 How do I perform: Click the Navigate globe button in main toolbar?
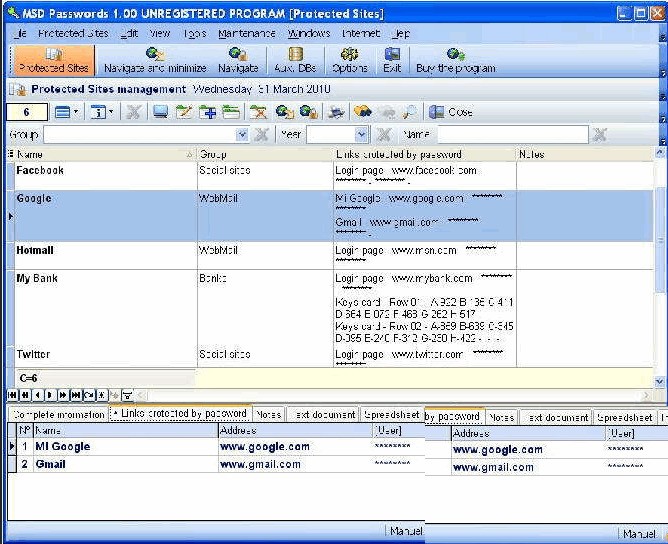pos(238,60)
